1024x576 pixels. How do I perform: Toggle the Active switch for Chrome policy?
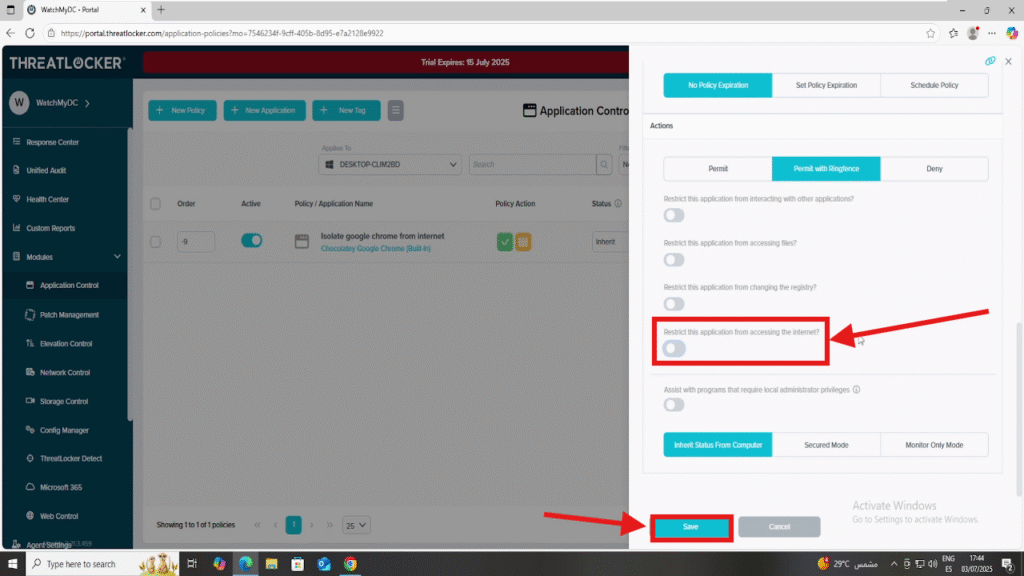pyautogui.click(x=251, y=240)
